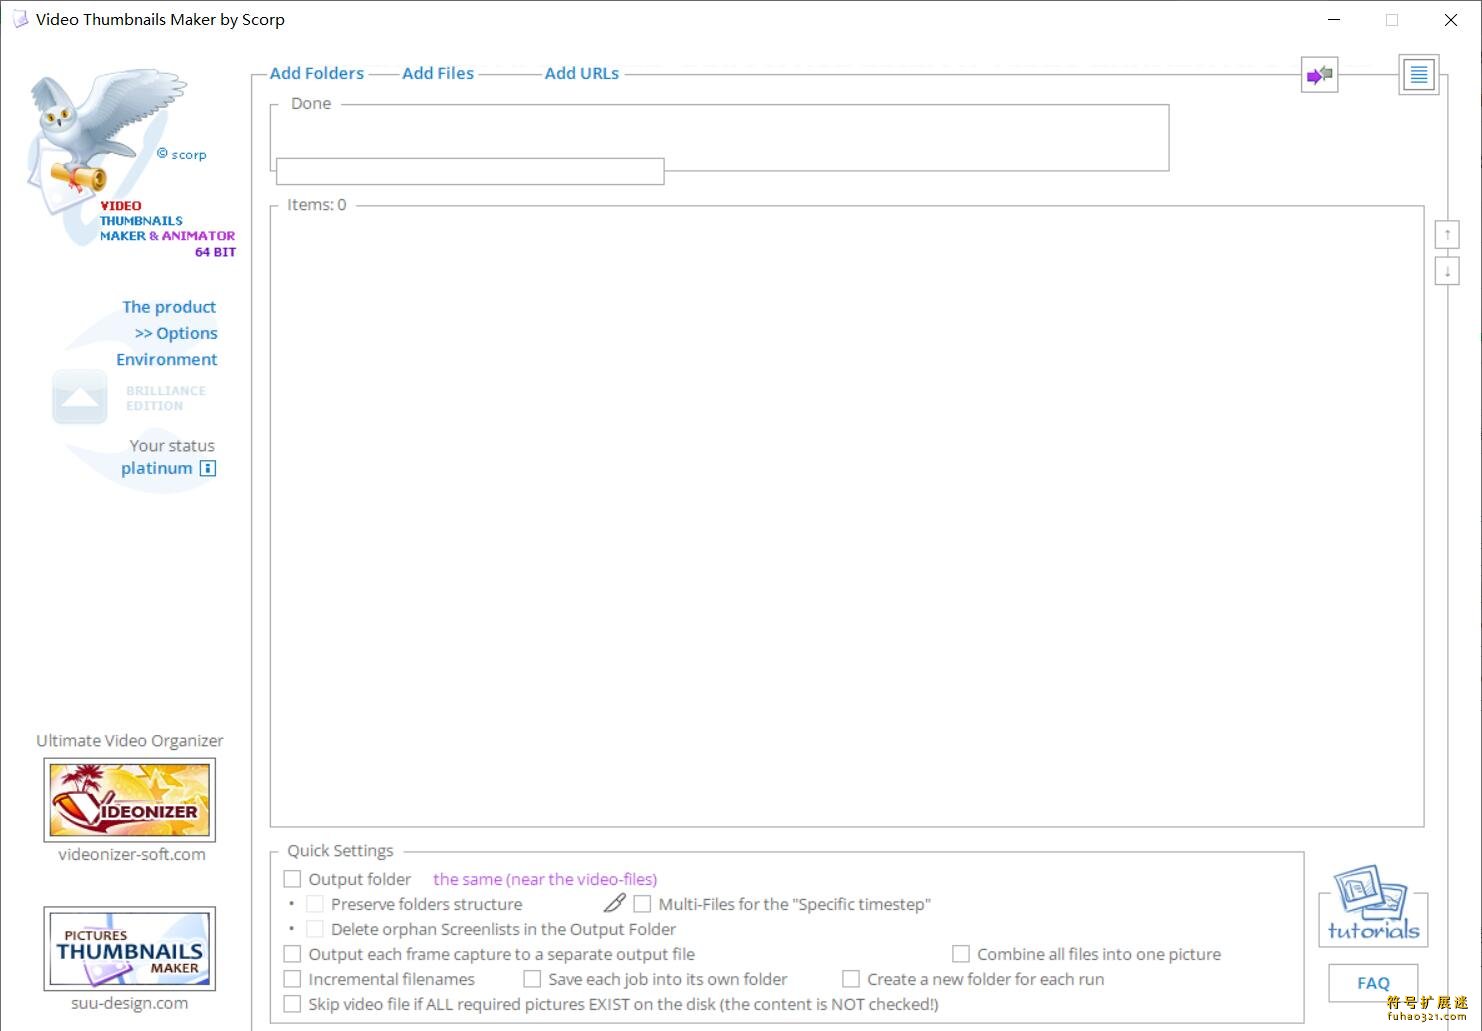1482x1031 pixels.
Task: Click the move item down arrow
Action: [x=1446, y=271]
